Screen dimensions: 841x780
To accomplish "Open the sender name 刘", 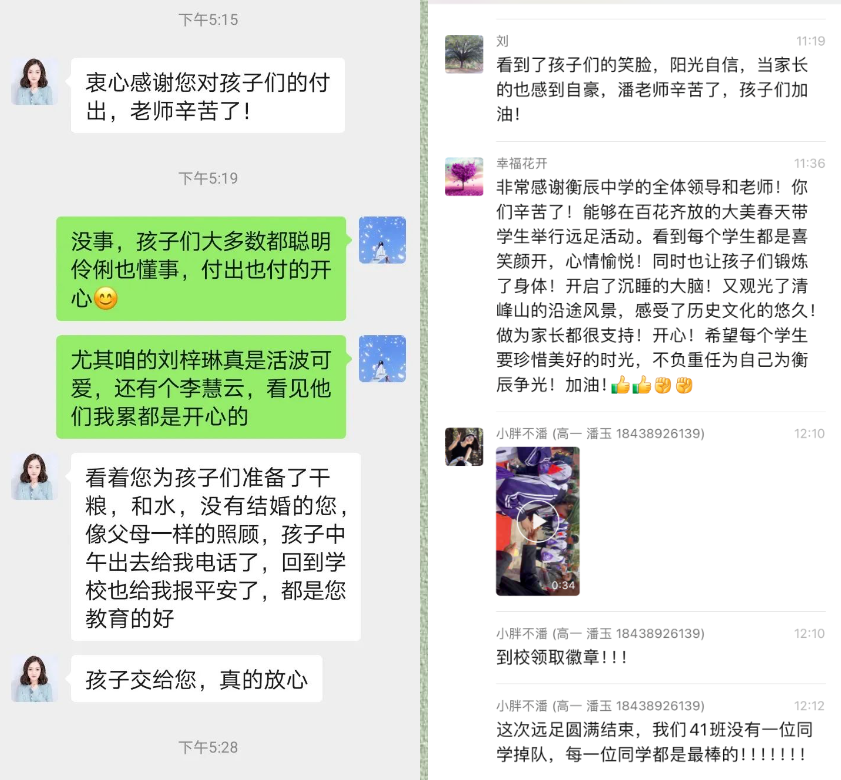I will 503,41.
